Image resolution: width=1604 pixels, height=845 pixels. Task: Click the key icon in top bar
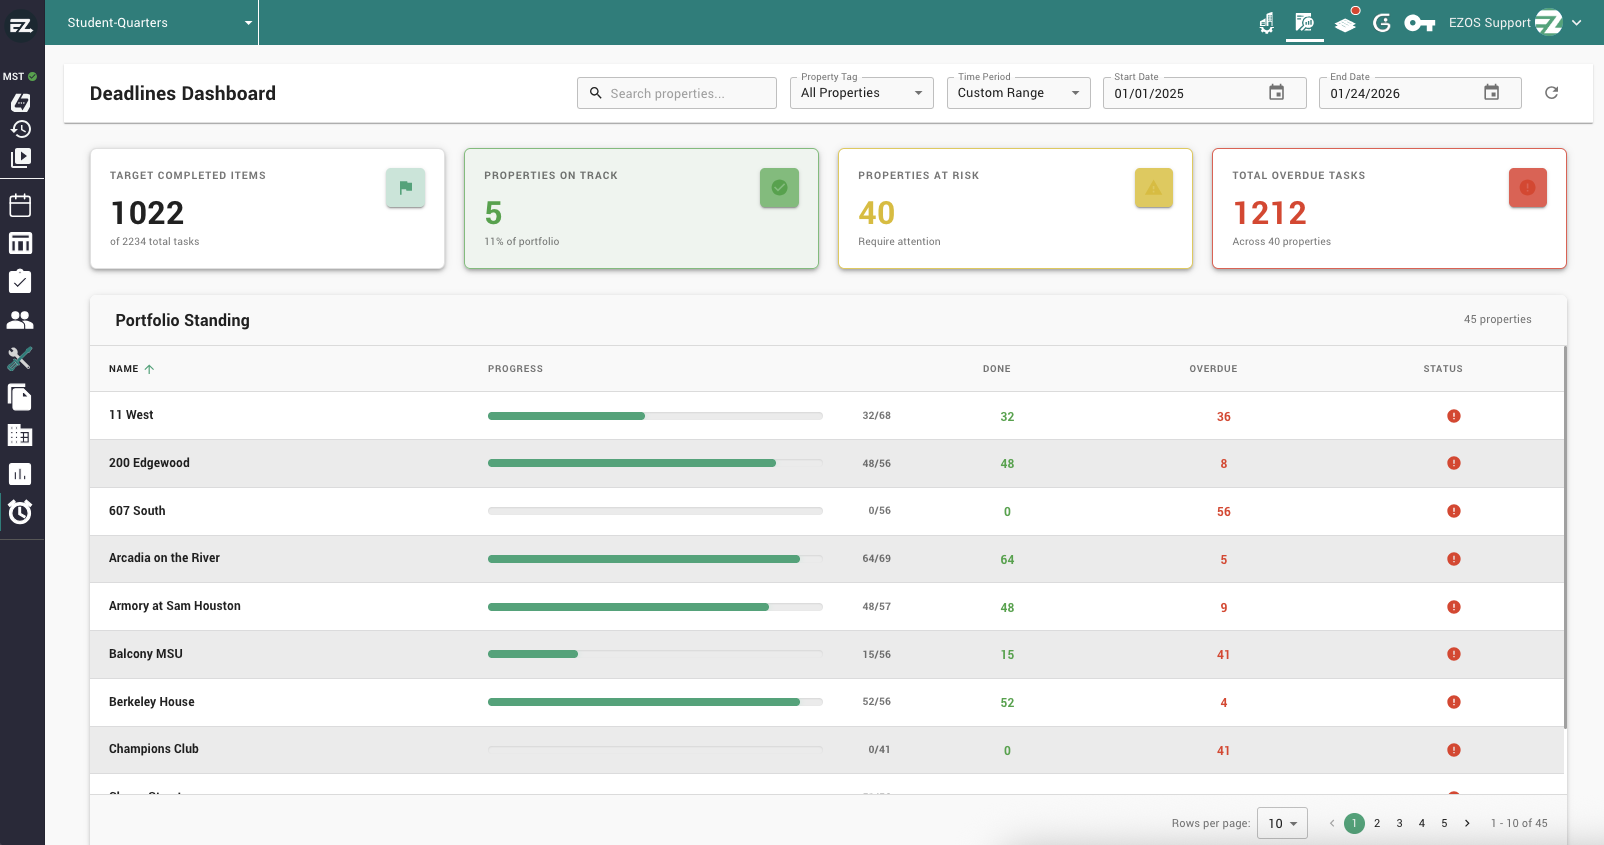click(1419, 23)
